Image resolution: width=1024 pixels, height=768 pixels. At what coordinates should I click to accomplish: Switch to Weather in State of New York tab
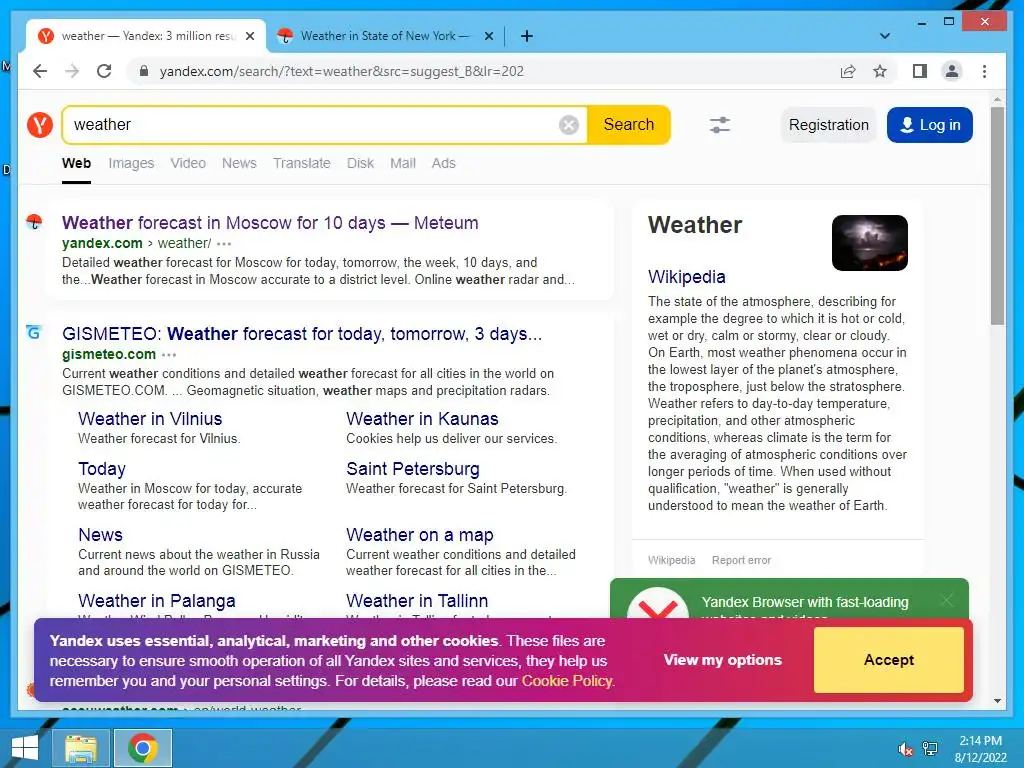pyautogui.click(x=385, y=36)
